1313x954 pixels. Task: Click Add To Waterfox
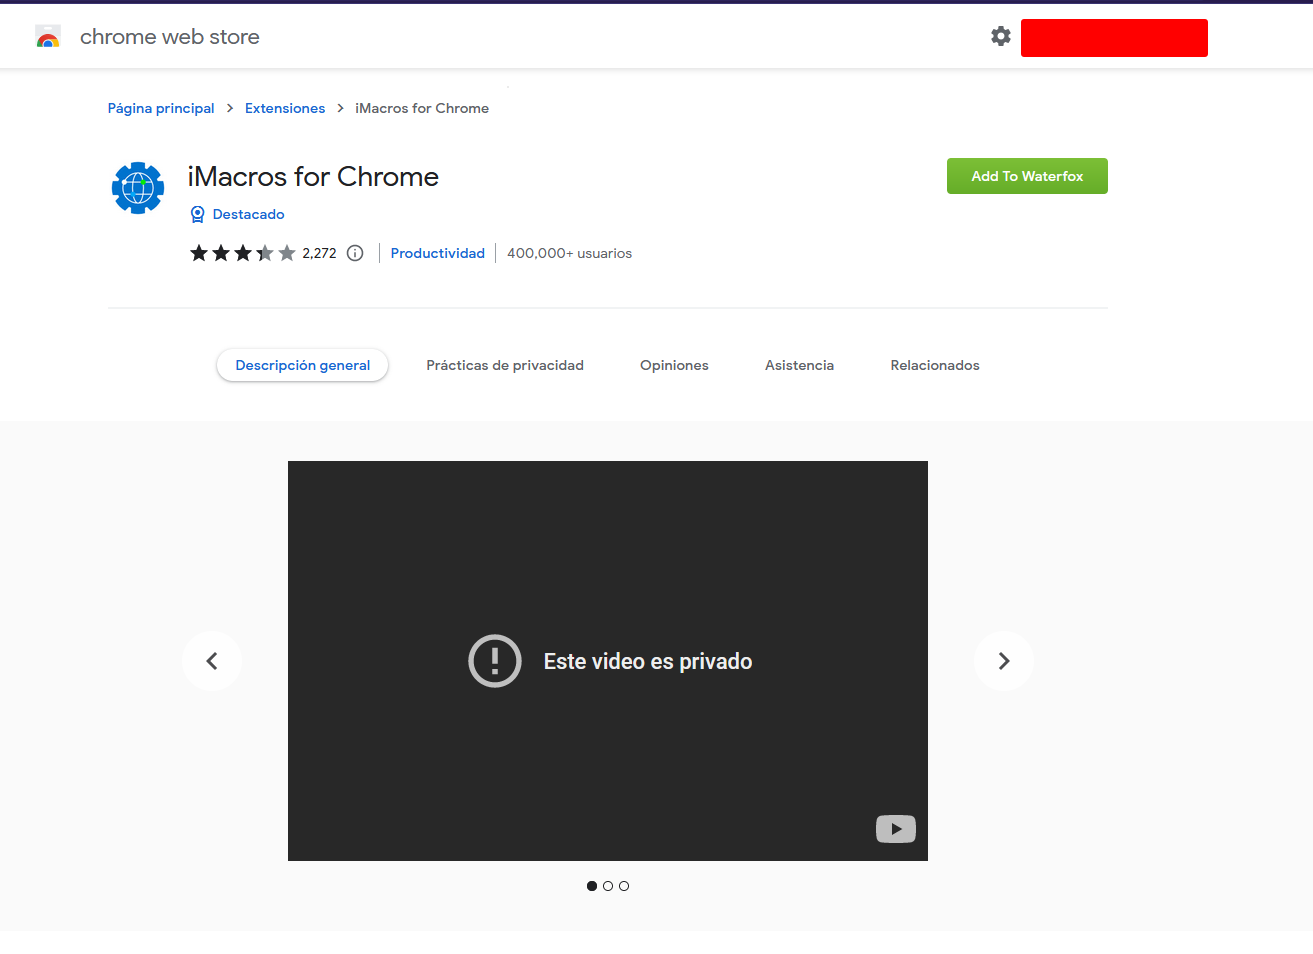coord(1026,175)
